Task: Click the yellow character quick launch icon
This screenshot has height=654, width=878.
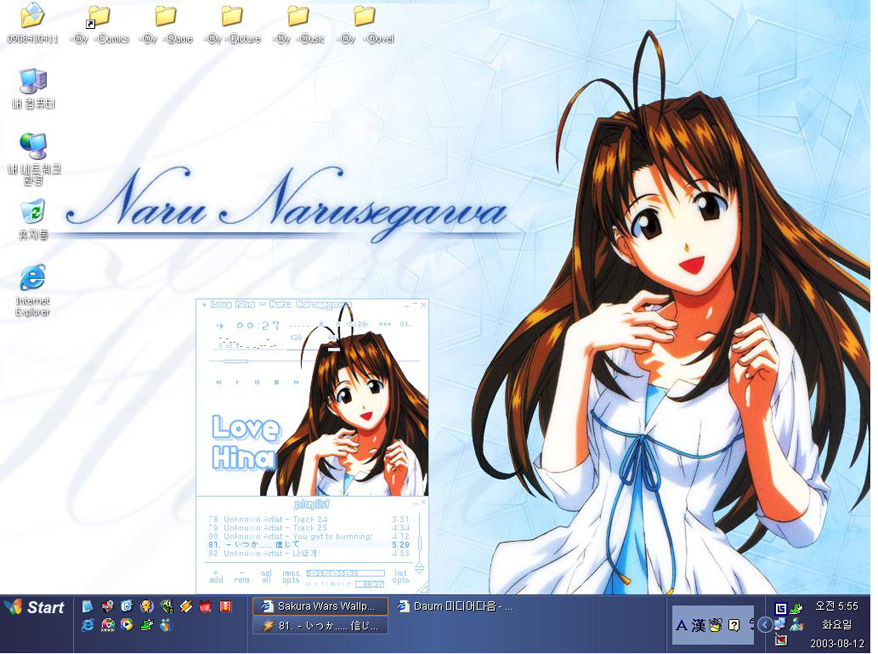Action: (147, 606)
